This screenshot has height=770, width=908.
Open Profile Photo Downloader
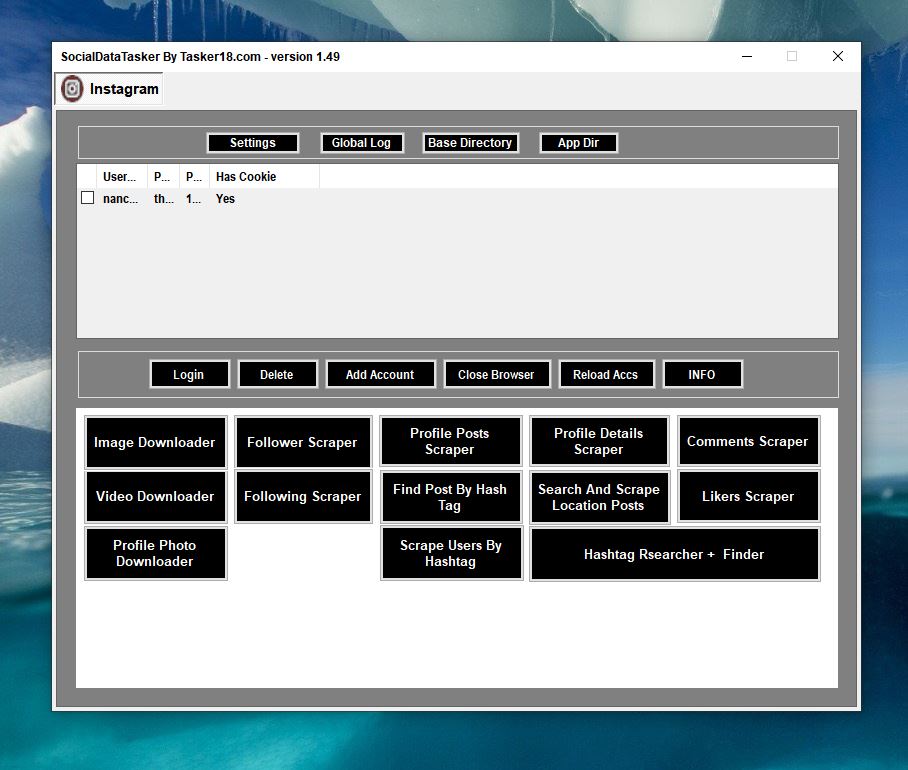click(x=155, y=553)
